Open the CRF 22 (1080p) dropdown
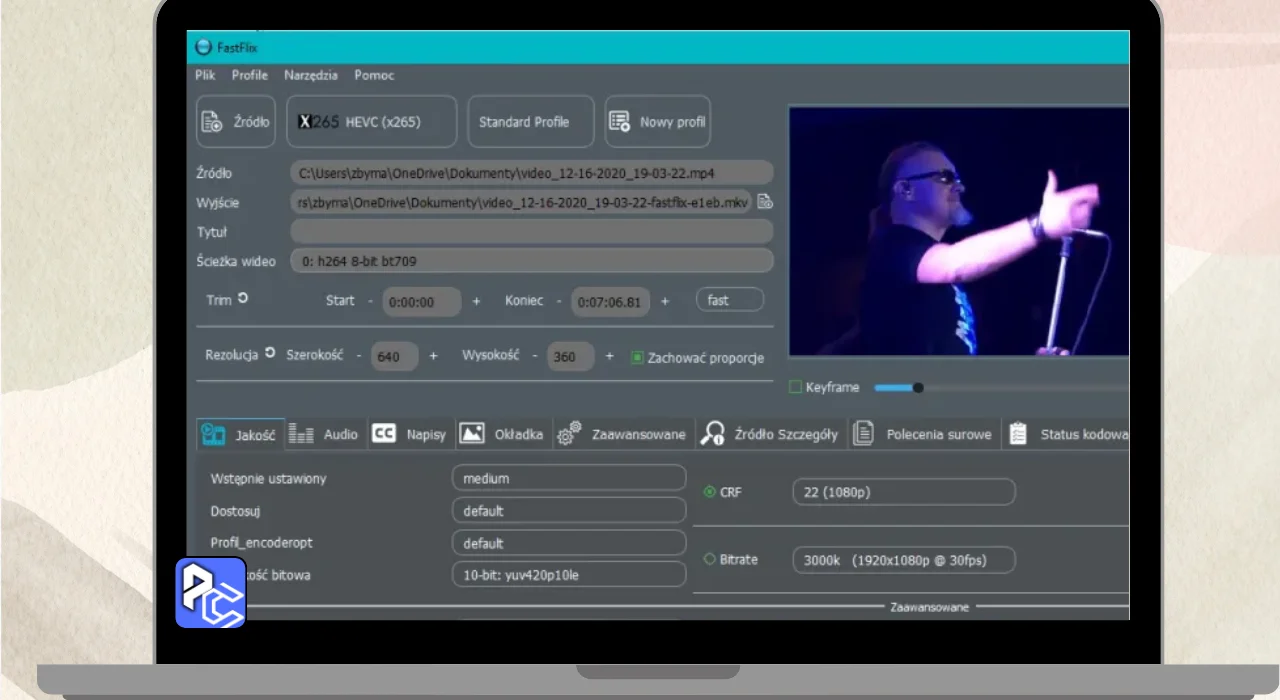This screenshot has width=1280, height=700. coord(902,492)
